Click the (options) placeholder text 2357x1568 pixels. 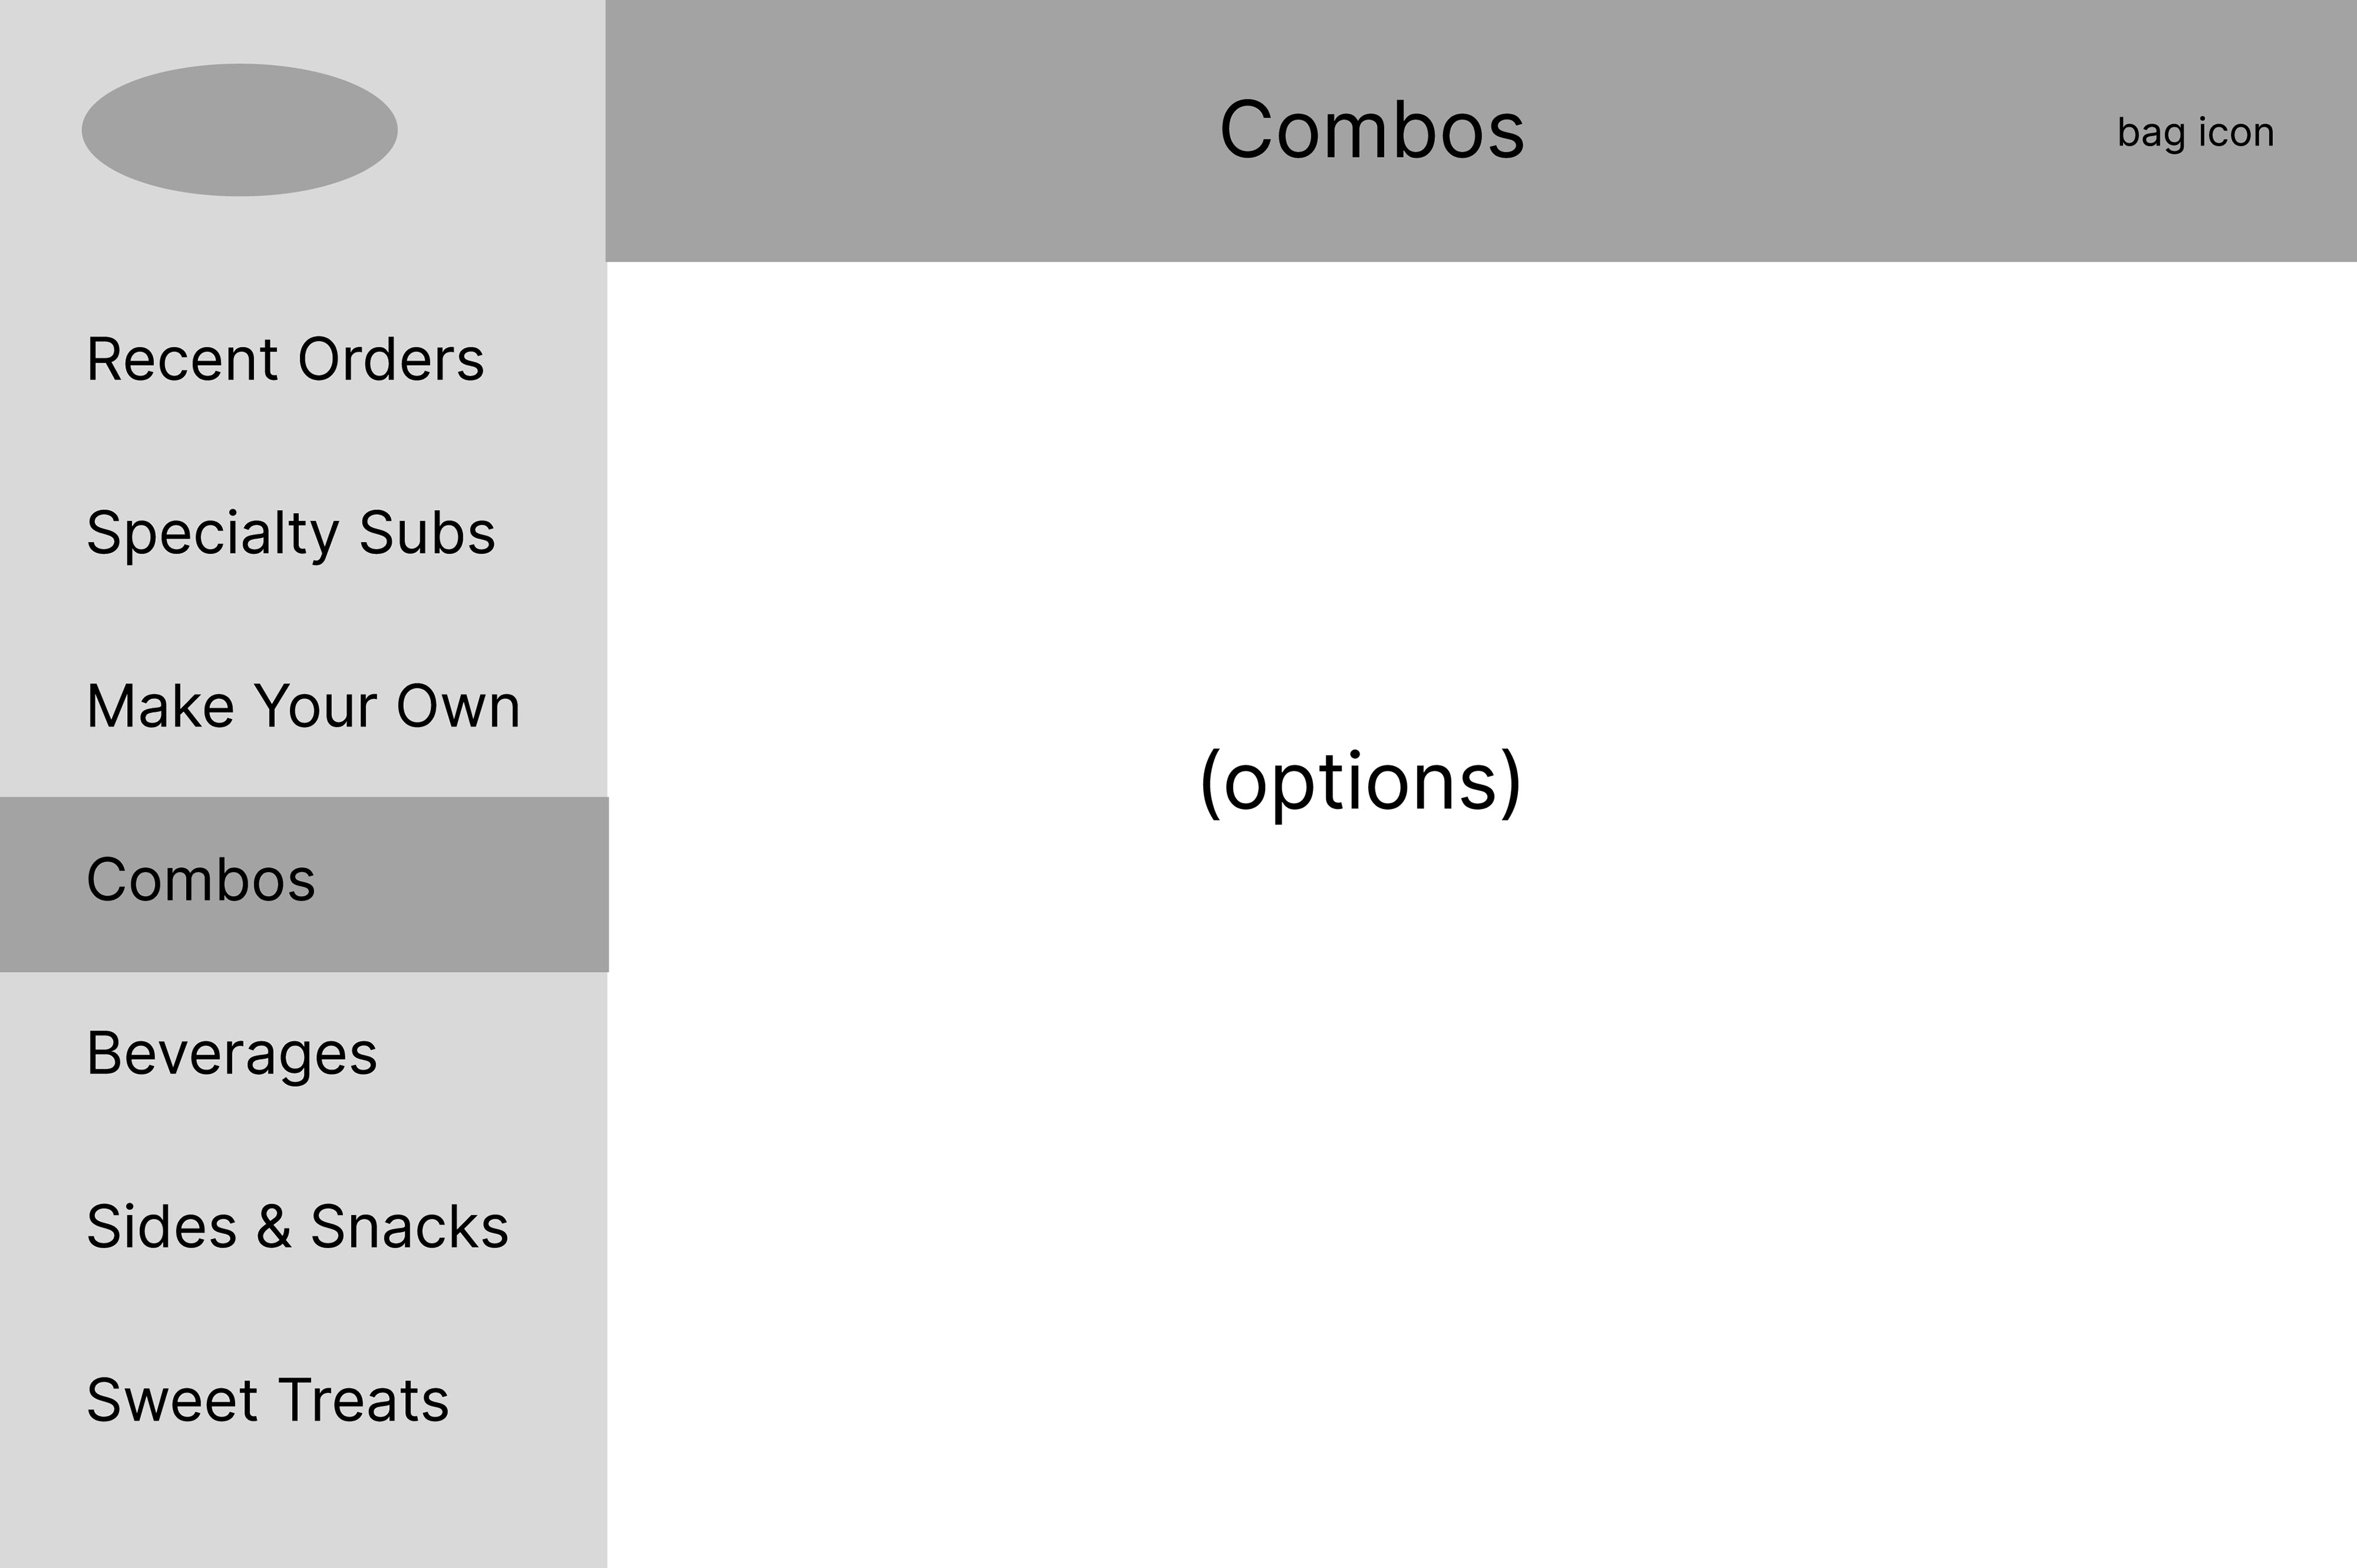click(1360, 781)
